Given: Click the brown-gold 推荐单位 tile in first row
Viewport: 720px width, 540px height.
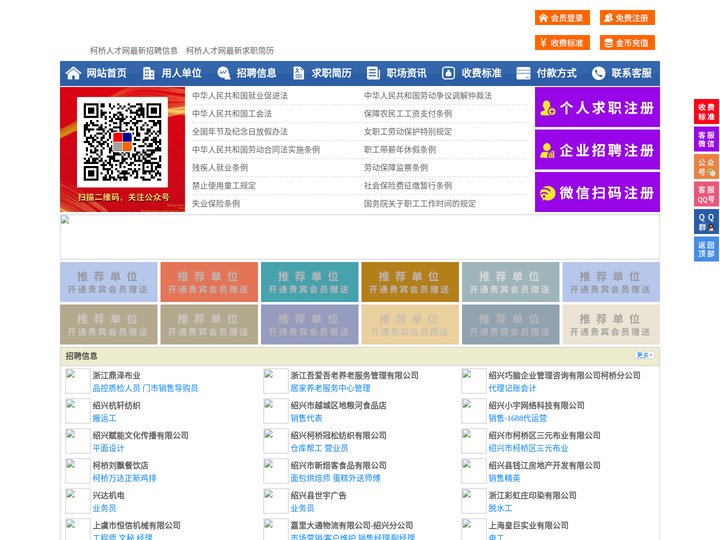Looking at the screenshot, I should (410, 282).
